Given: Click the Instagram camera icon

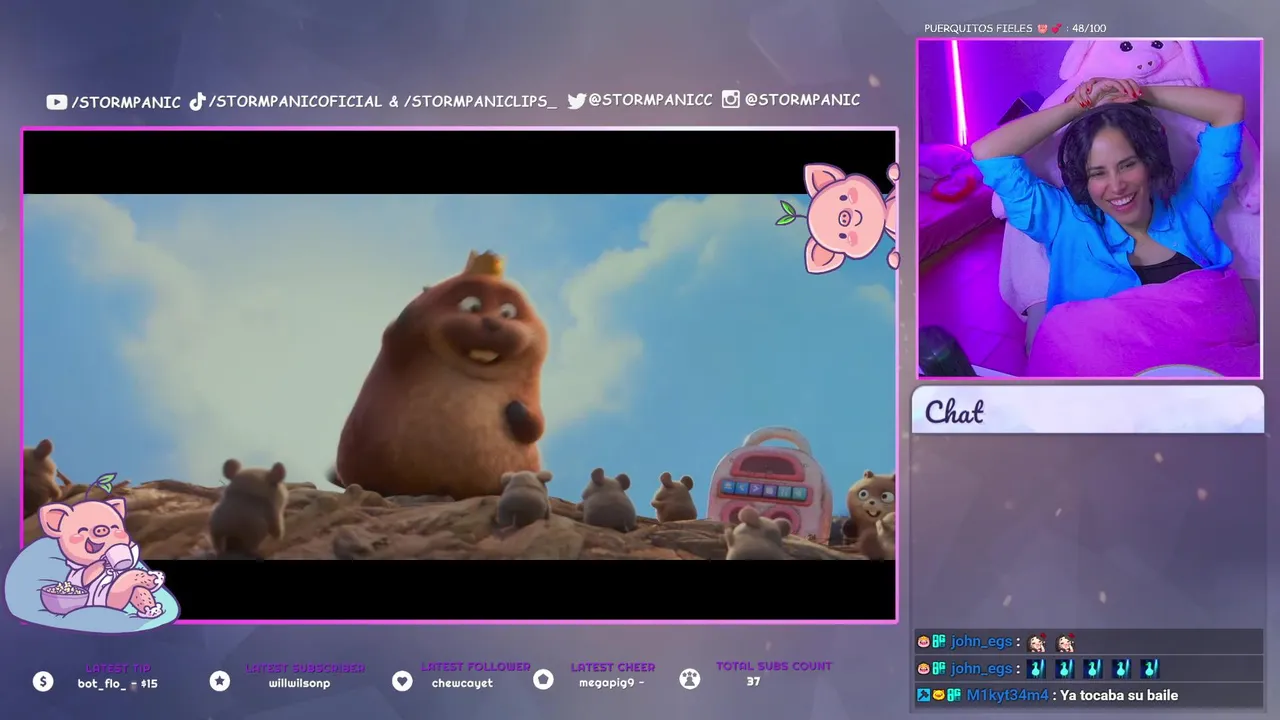Looking at the screenshot, I should [x=731, y=99].
